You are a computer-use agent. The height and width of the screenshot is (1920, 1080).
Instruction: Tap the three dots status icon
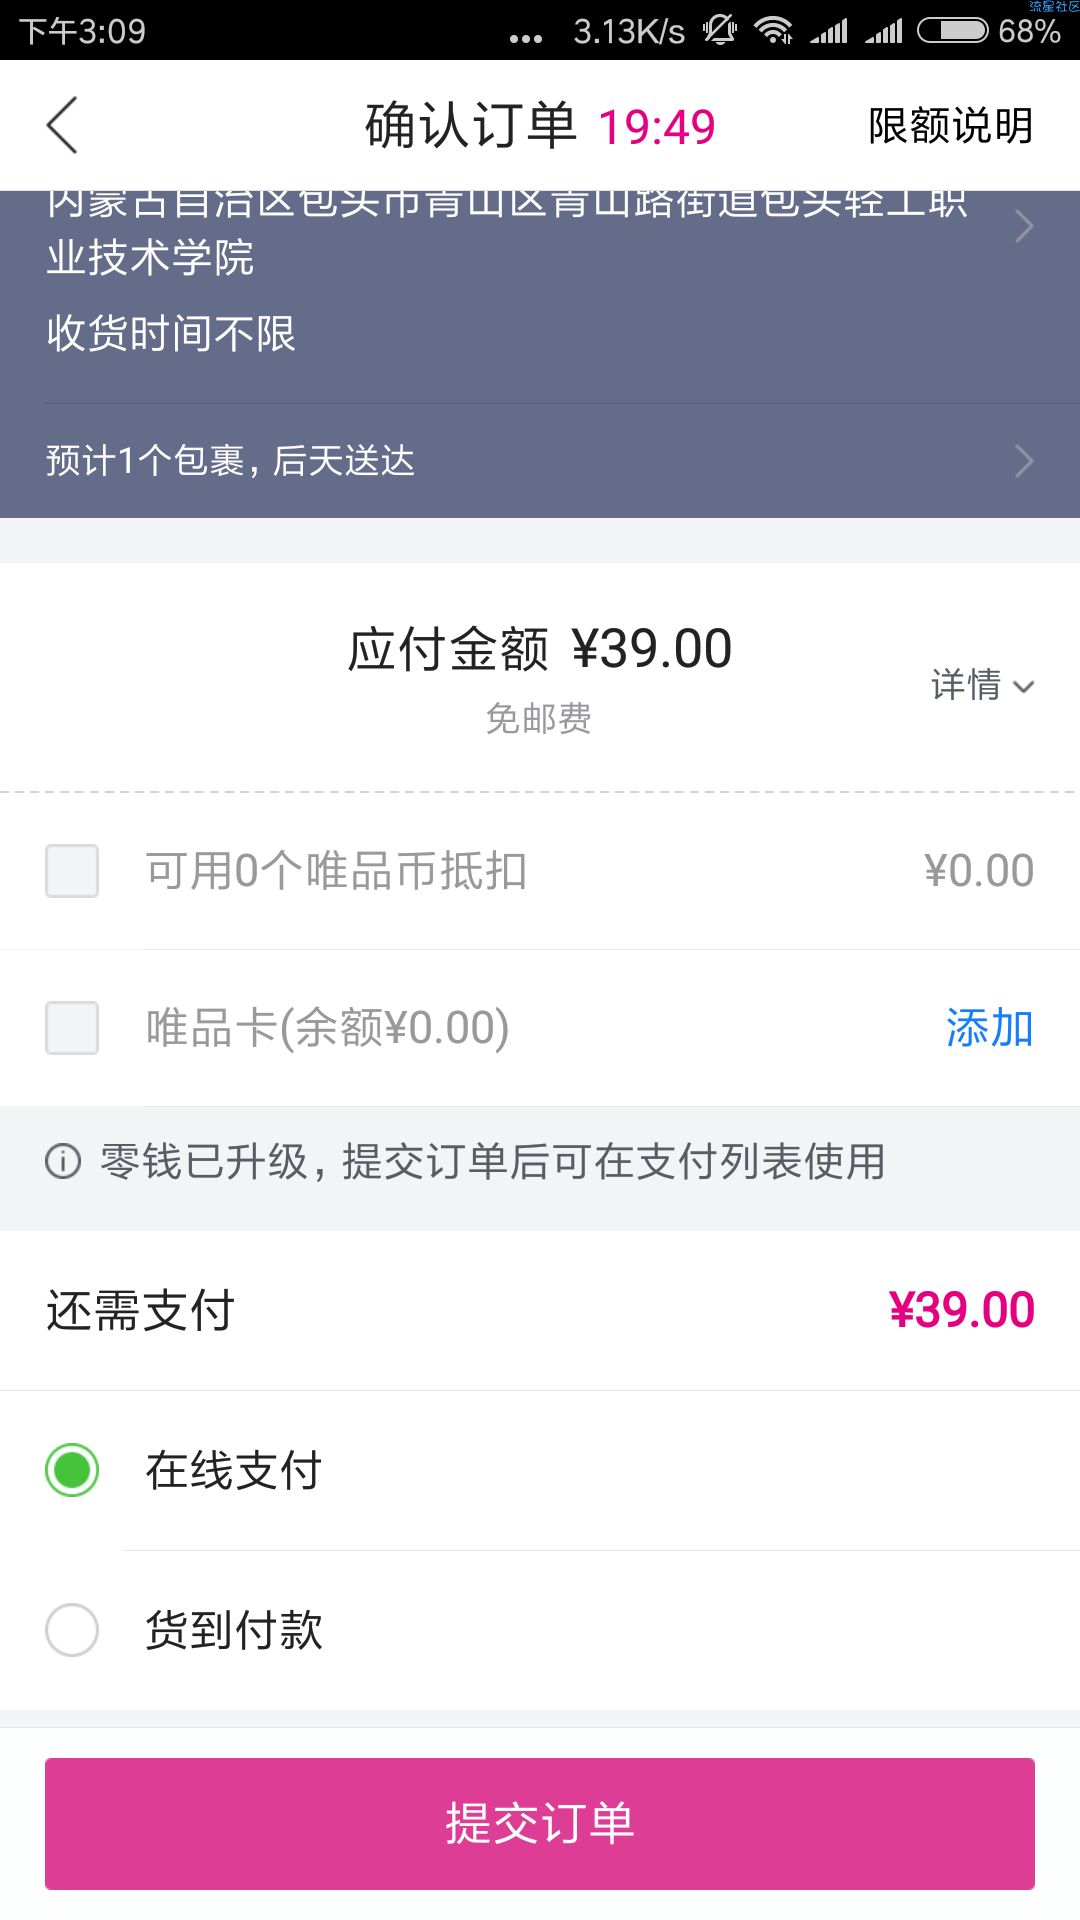pyautogui.click(x=526, y=39)
